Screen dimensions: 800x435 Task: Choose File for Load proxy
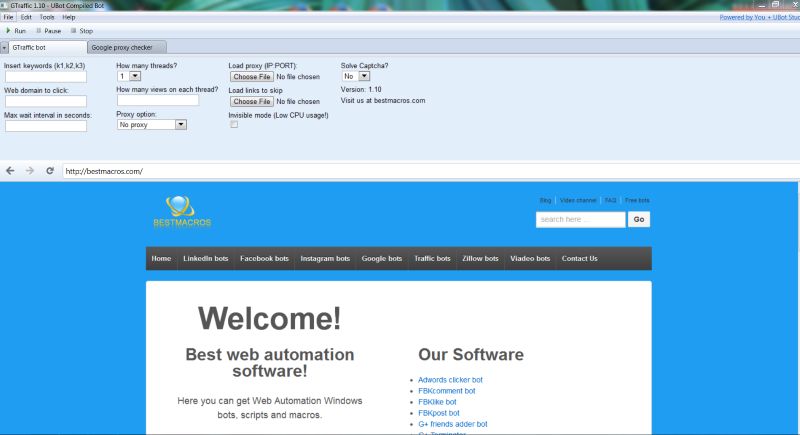(x=252, y=76)
